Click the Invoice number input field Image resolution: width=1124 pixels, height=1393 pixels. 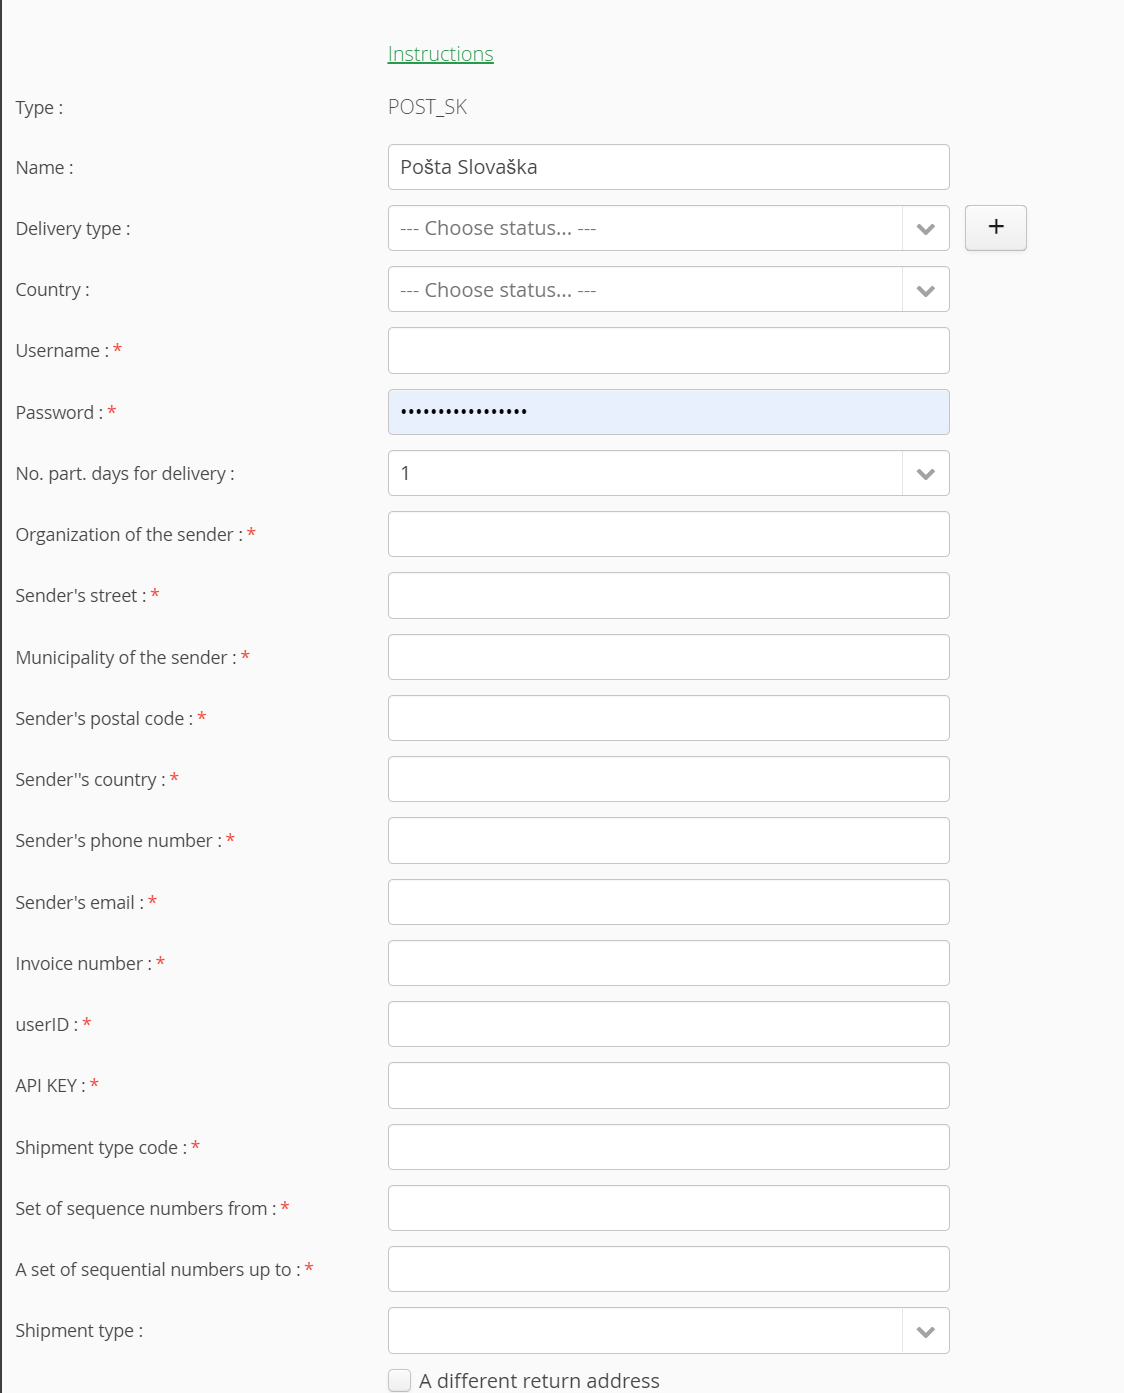[668, 963]
